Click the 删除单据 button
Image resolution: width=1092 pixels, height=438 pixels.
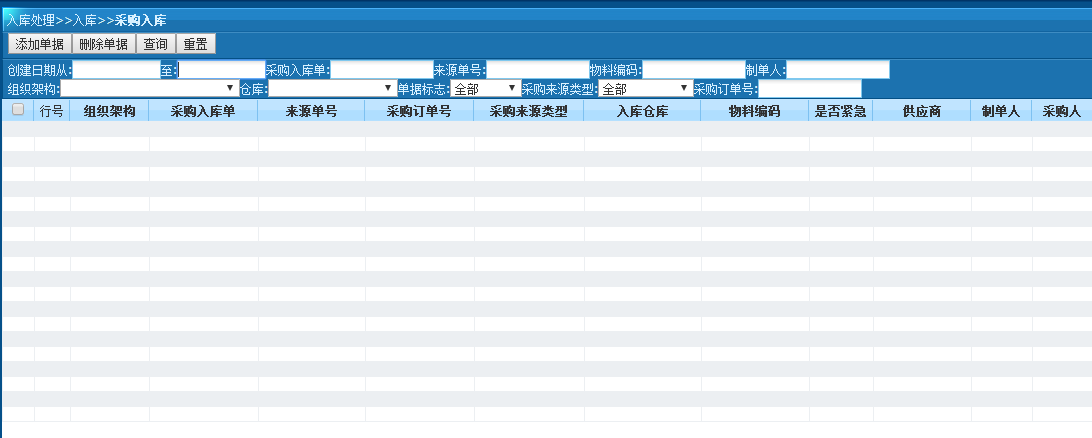[104, 45]
